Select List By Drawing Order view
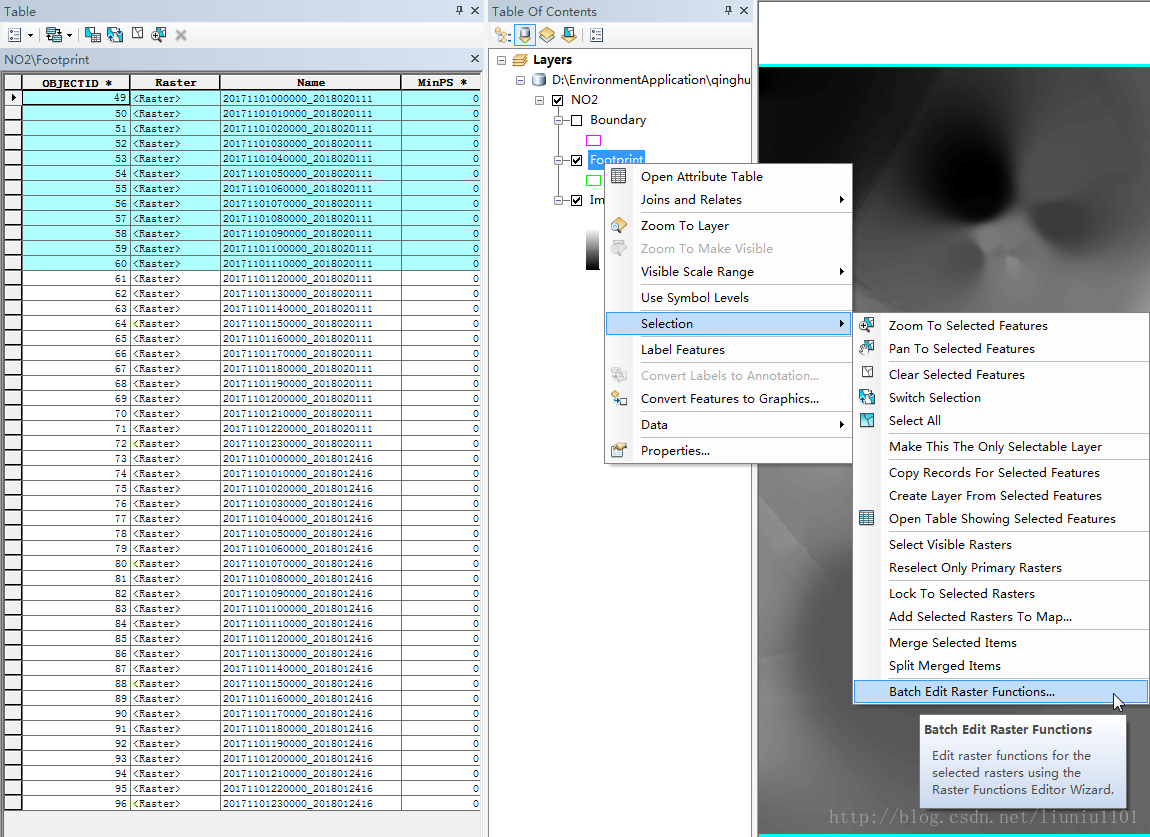Screen dimensions: 1150x837 503,35
